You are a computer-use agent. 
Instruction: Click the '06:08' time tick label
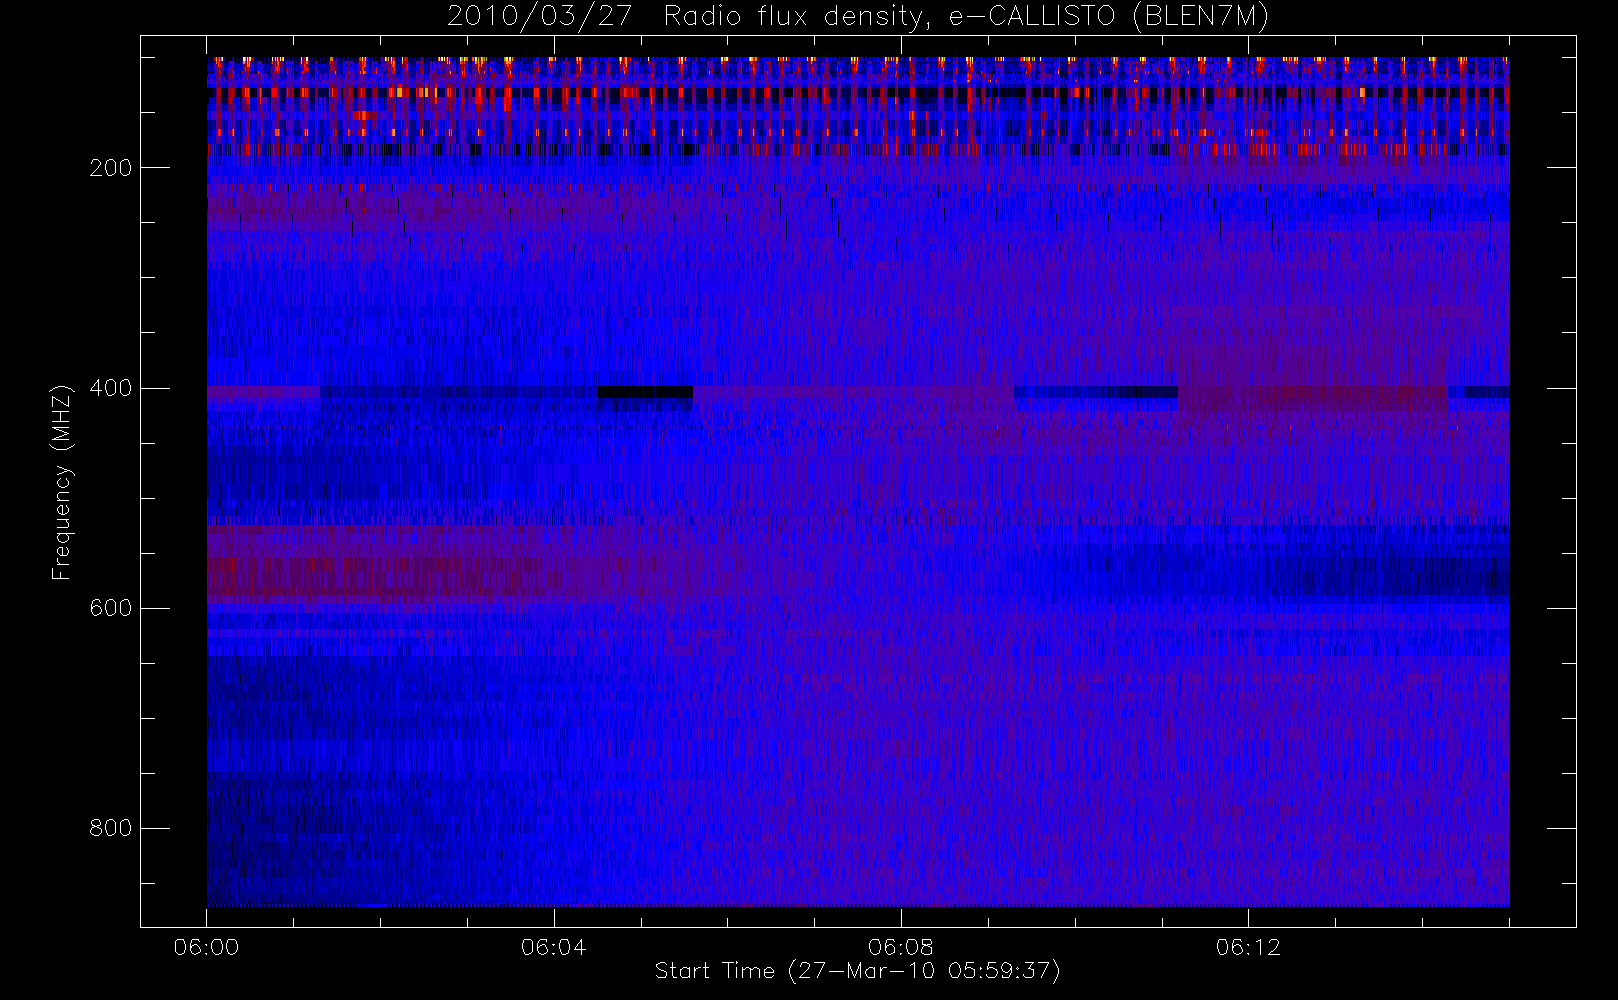tap(901, 947)
